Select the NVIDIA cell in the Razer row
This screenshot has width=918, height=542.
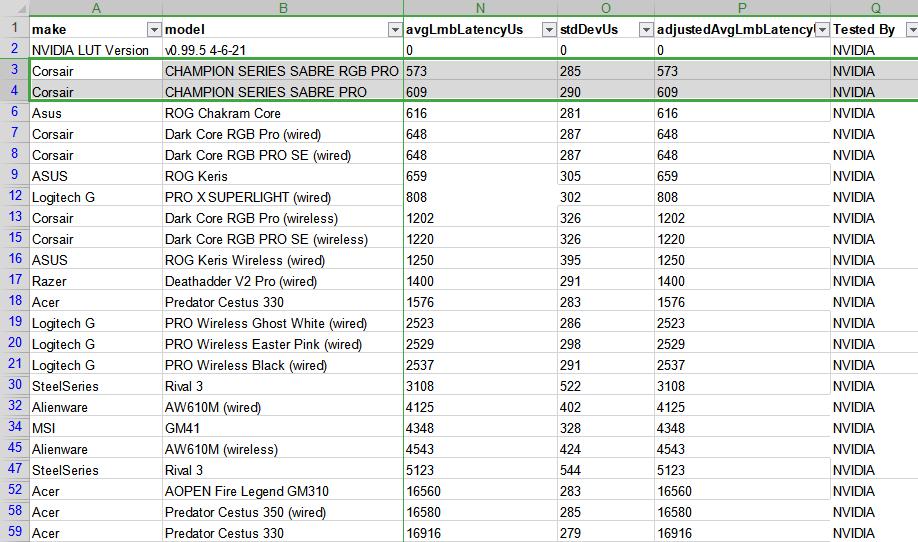click(x=875, y=282)
